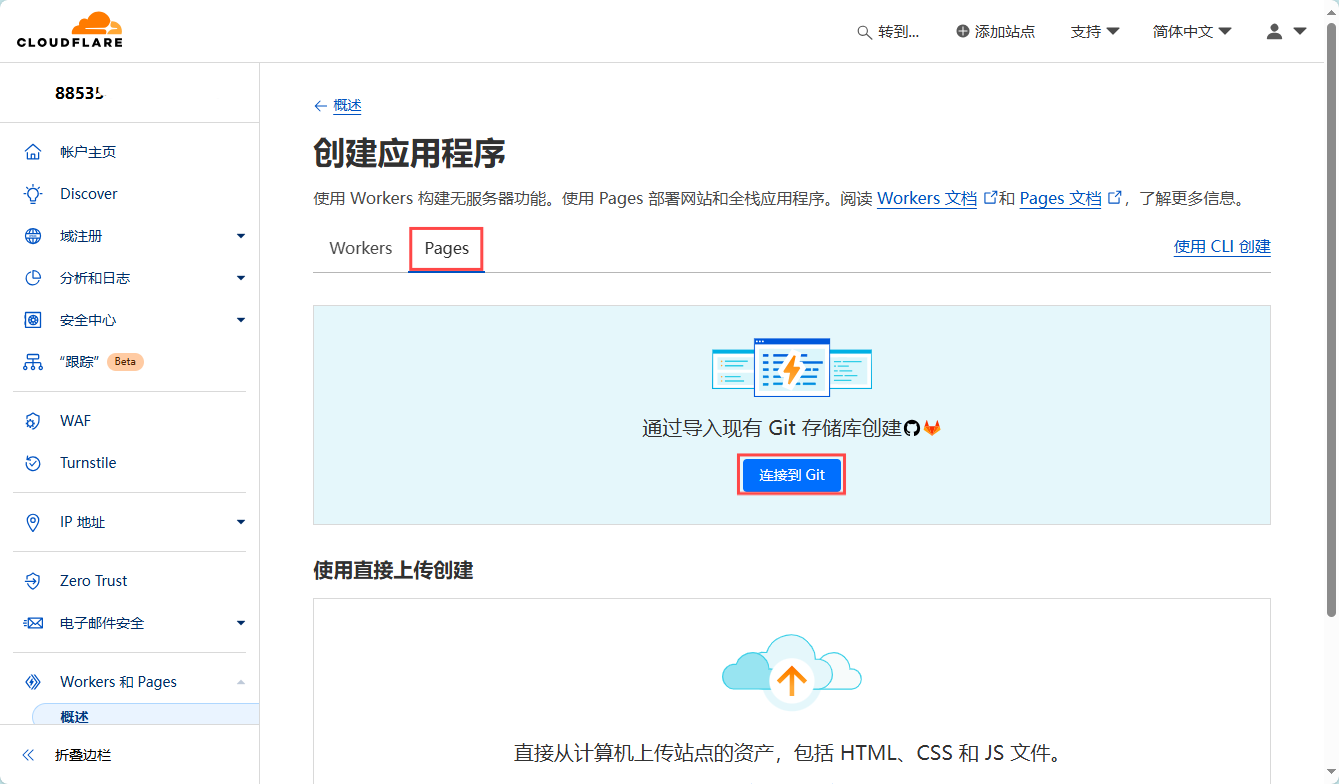Viewport: 1339px width, 784px height.
Task: Click the 通过导入现有 Git 存储库创建 text
Action: click(771, 428)
